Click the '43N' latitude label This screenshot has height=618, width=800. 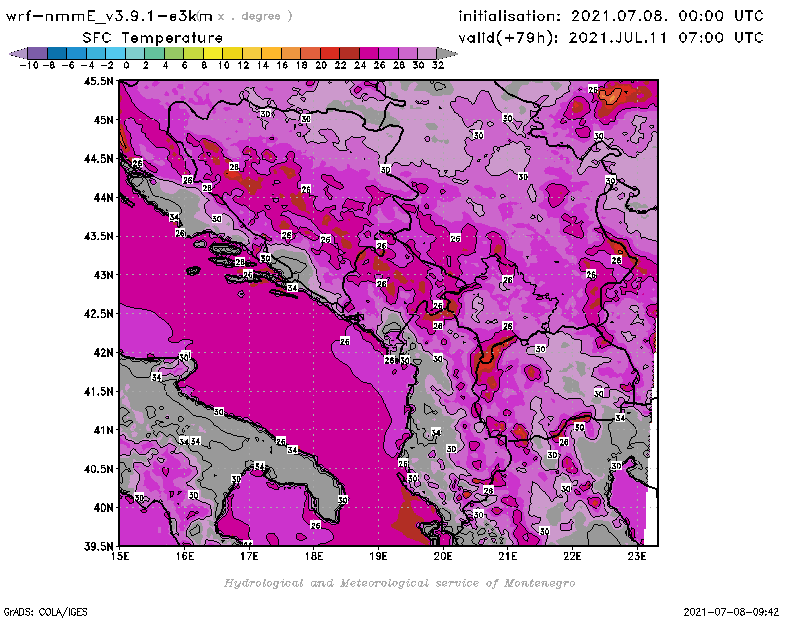click(x=104, y=275)
